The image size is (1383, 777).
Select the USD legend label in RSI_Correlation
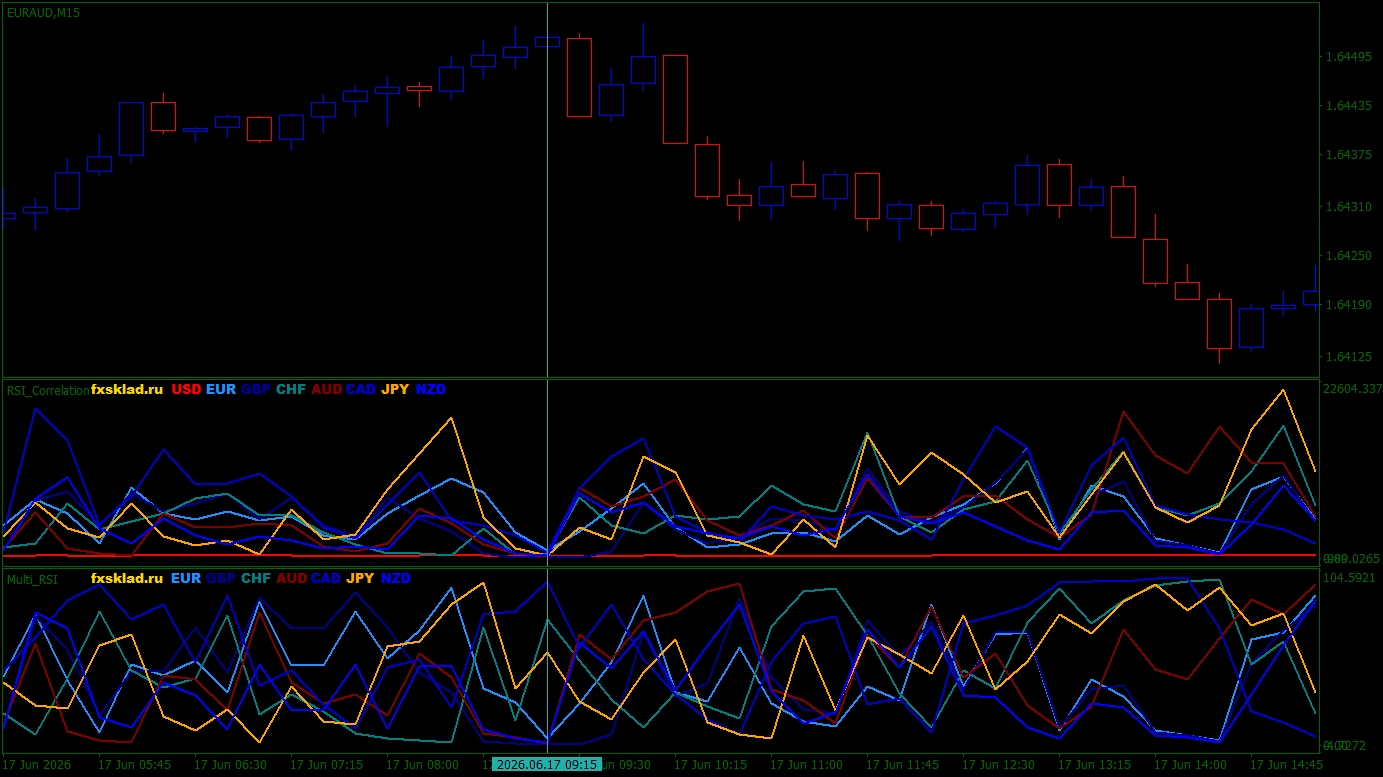186,389
